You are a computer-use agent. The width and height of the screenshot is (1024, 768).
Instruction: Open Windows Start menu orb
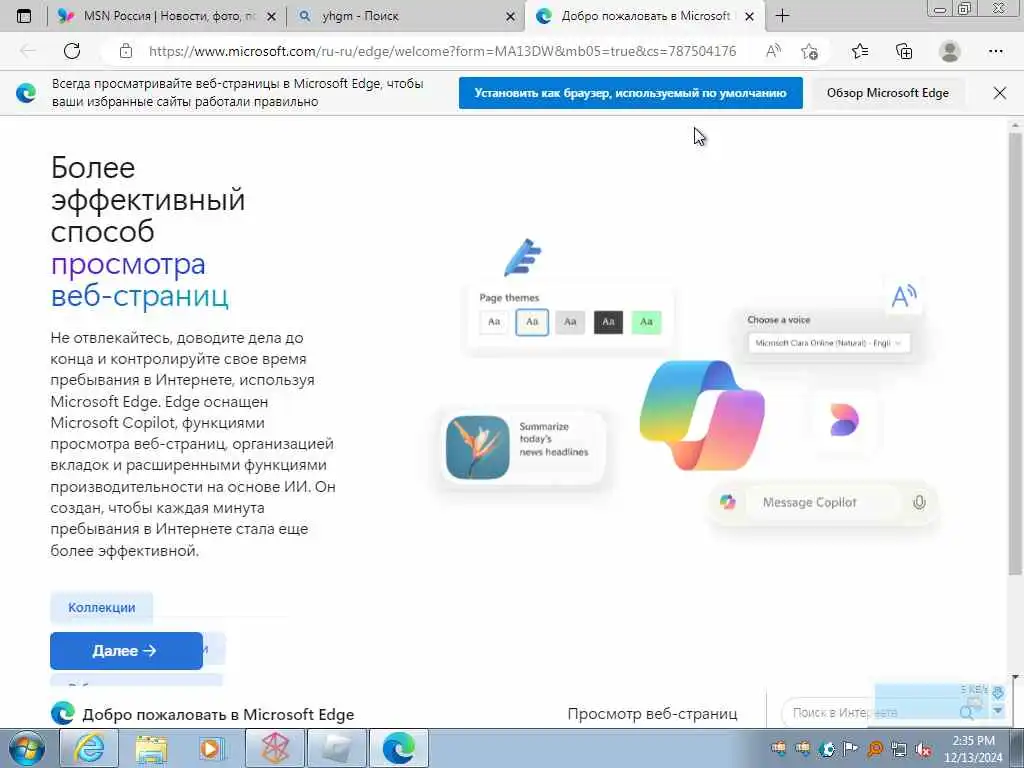pyautogui.click(x=27, y=748)
